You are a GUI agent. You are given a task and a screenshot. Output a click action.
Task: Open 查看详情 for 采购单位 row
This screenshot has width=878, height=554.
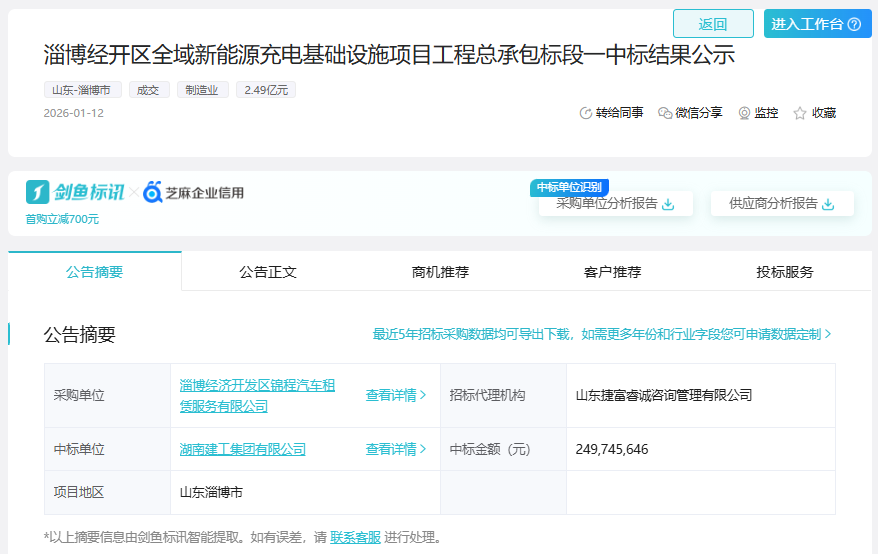coord(396,395)
